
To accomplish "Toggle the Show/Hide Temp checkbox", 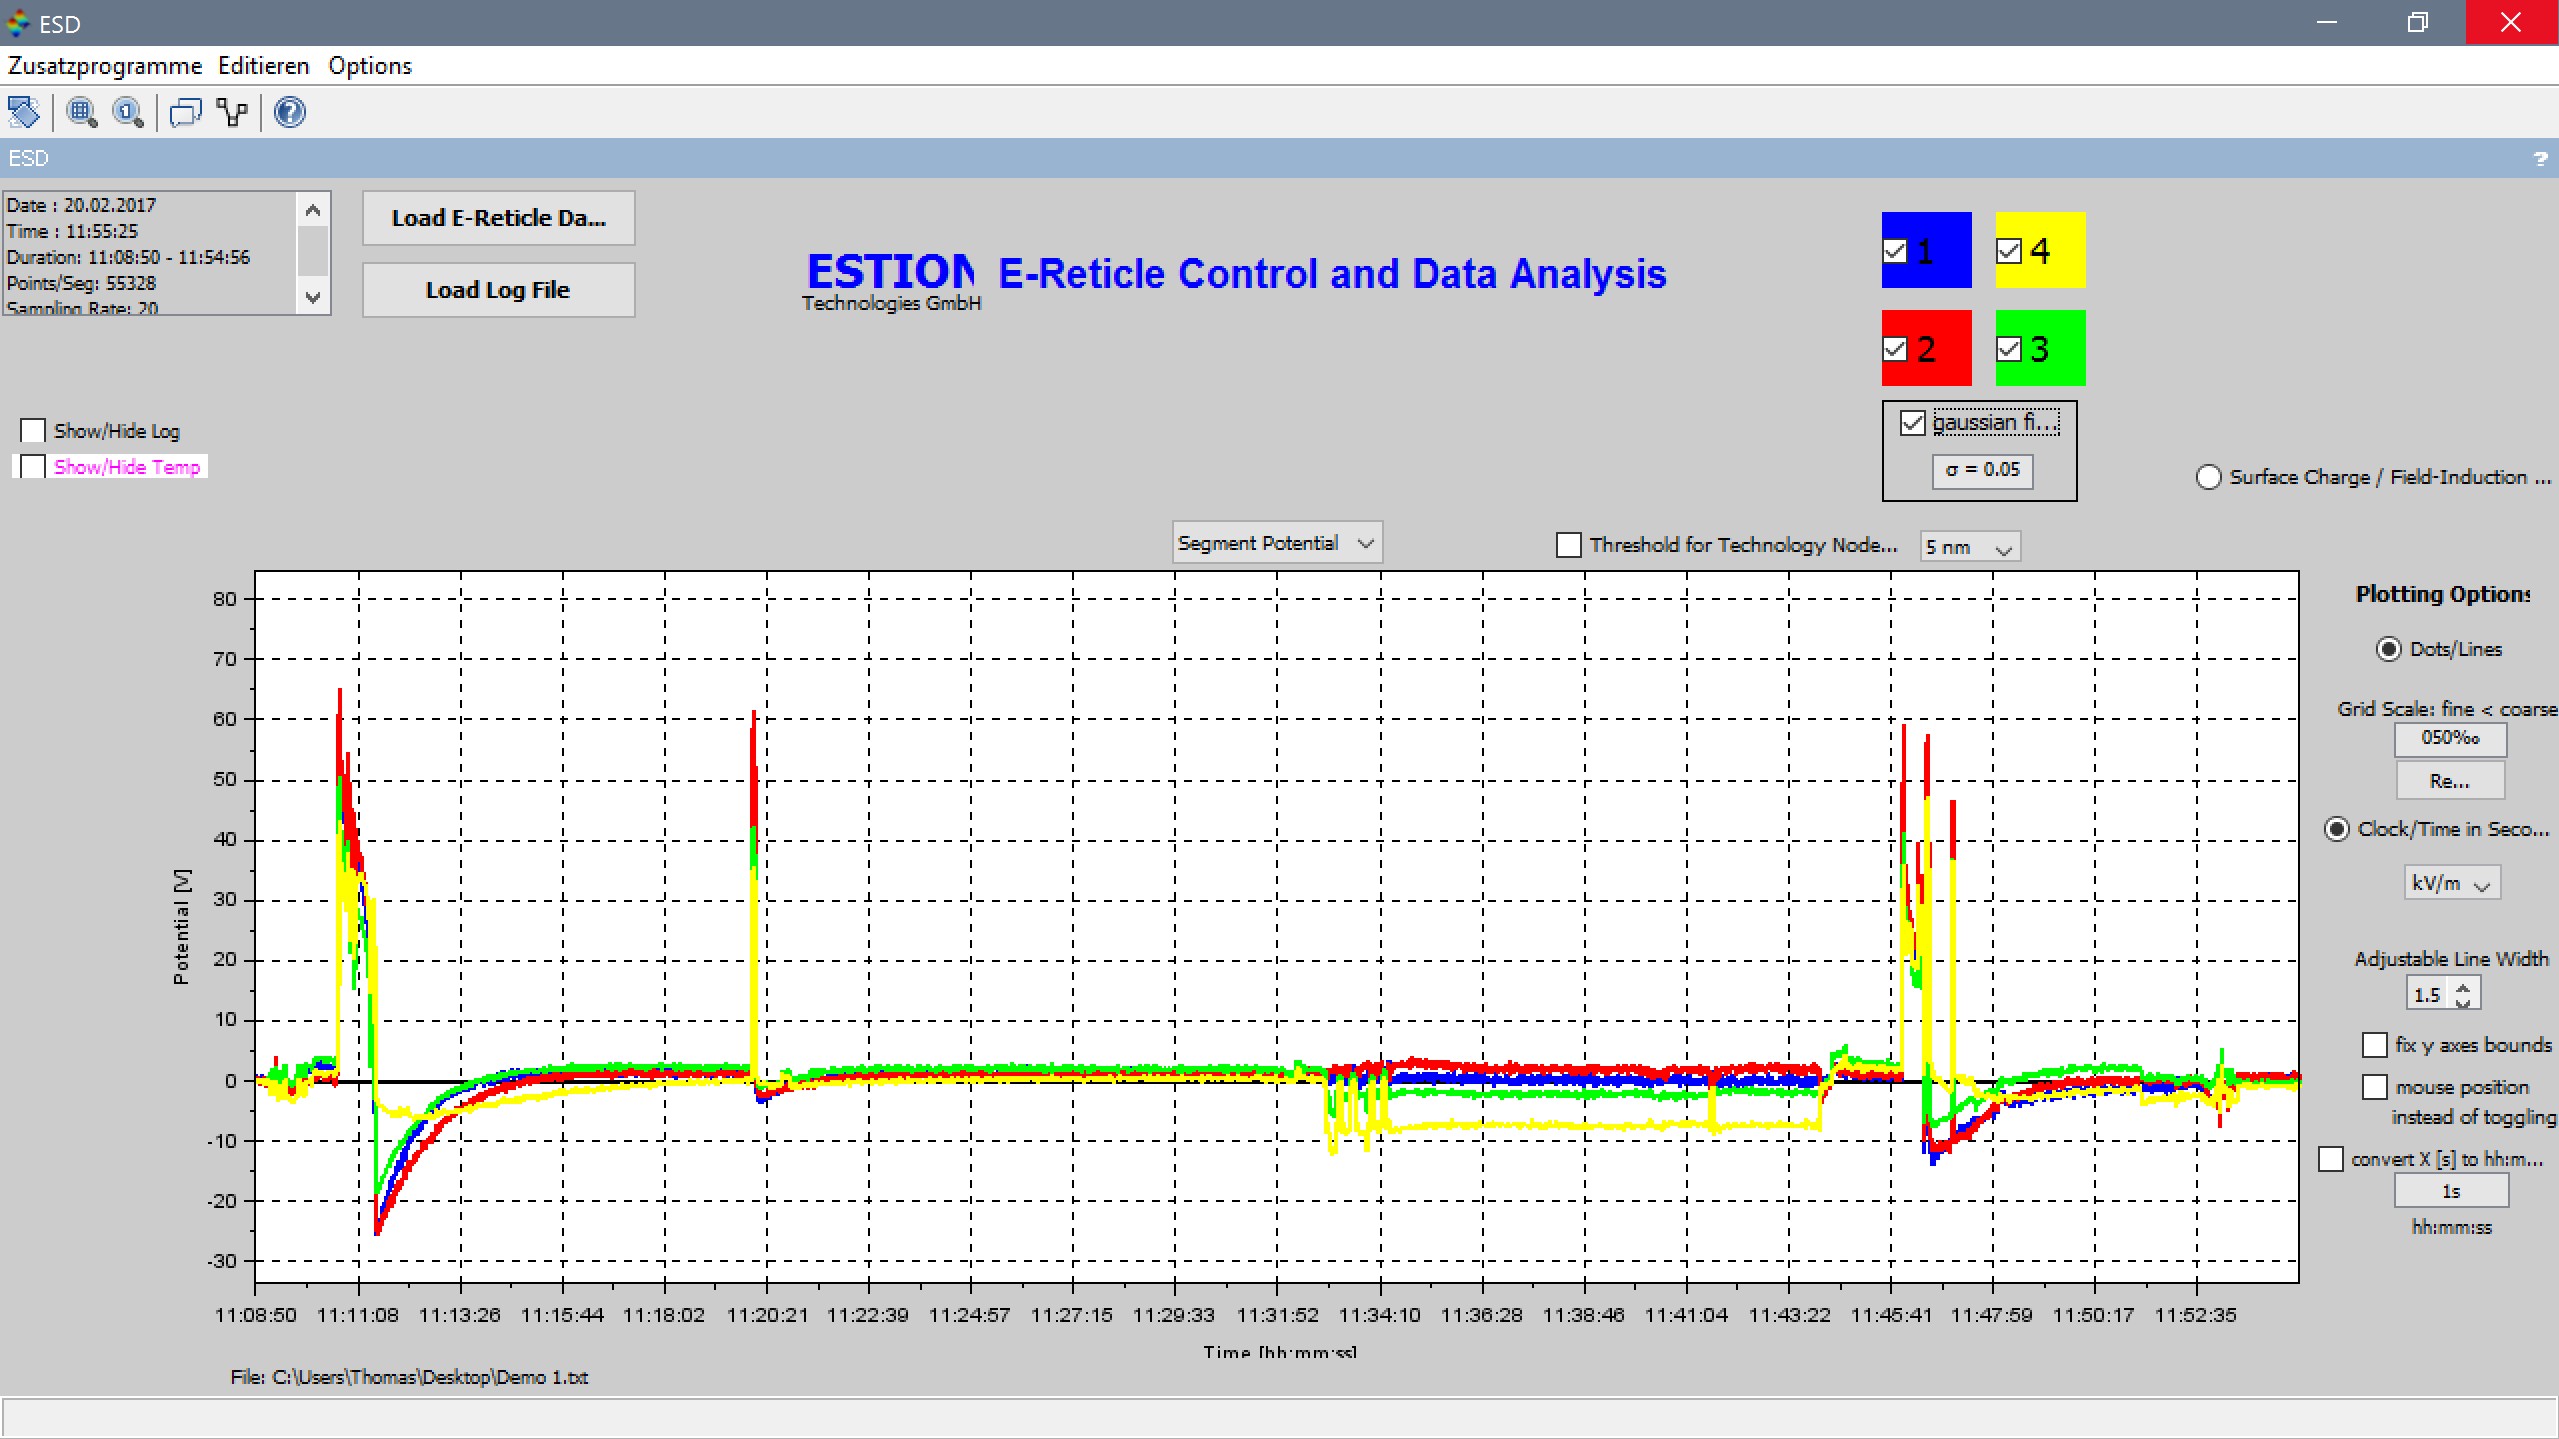I will tap(33, 467).
